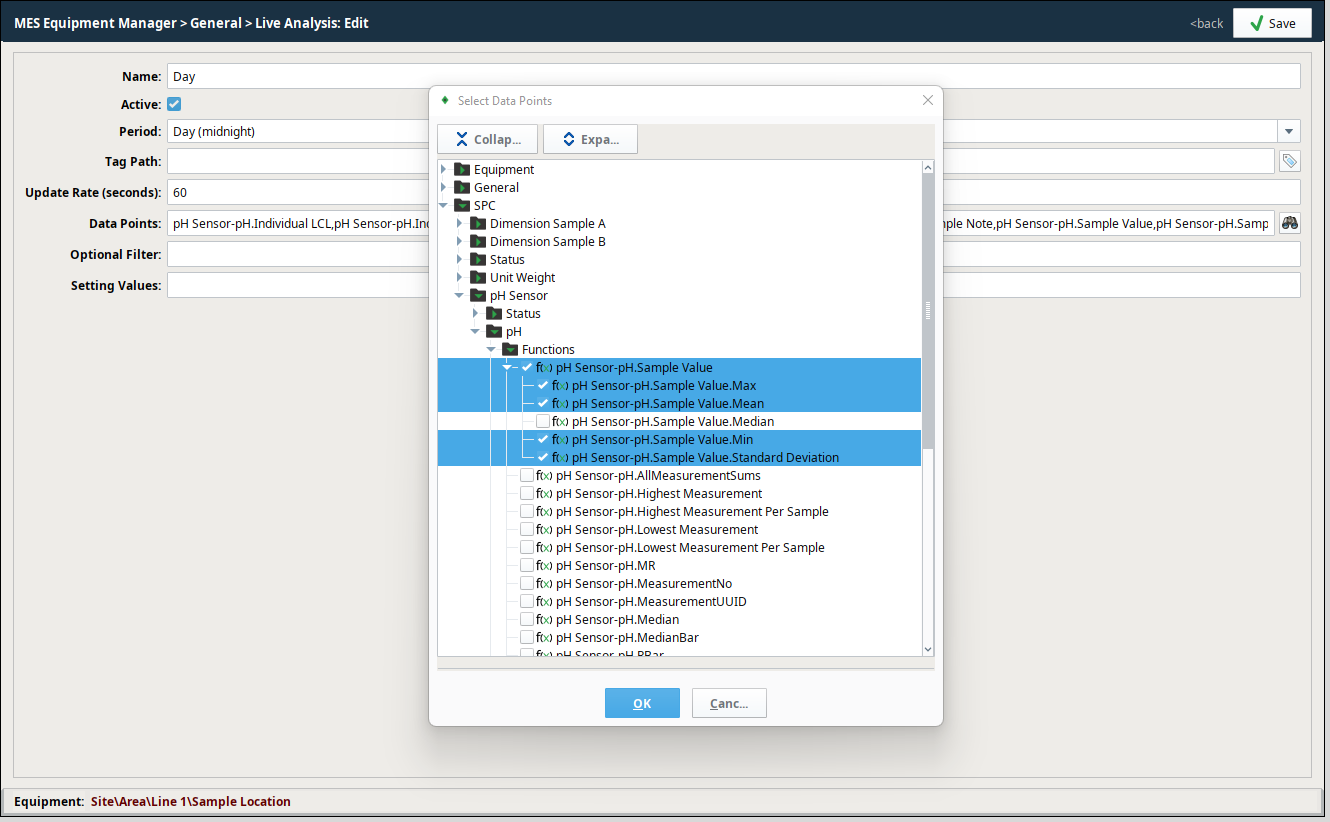Click the Save button
This screenshot has height=822, width=1330.
click(x=1271, y=23)
